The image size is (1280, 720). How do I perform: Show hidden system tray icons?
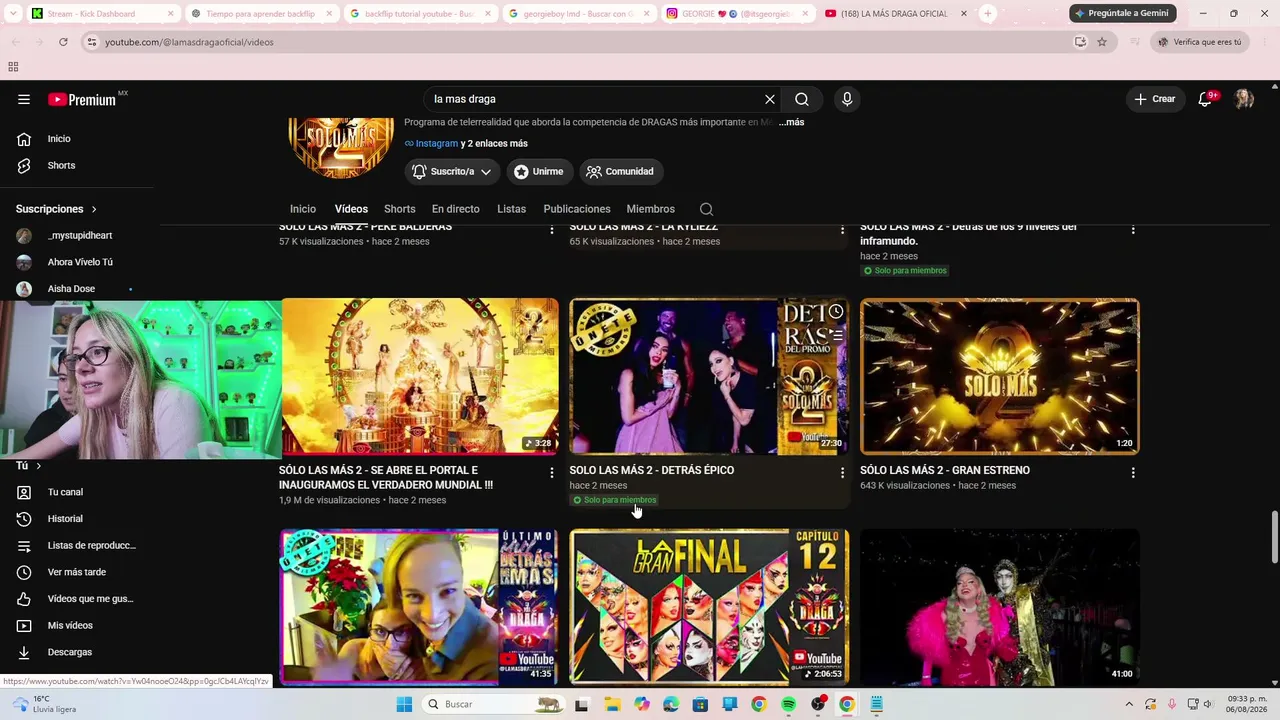coord(1129,704)
